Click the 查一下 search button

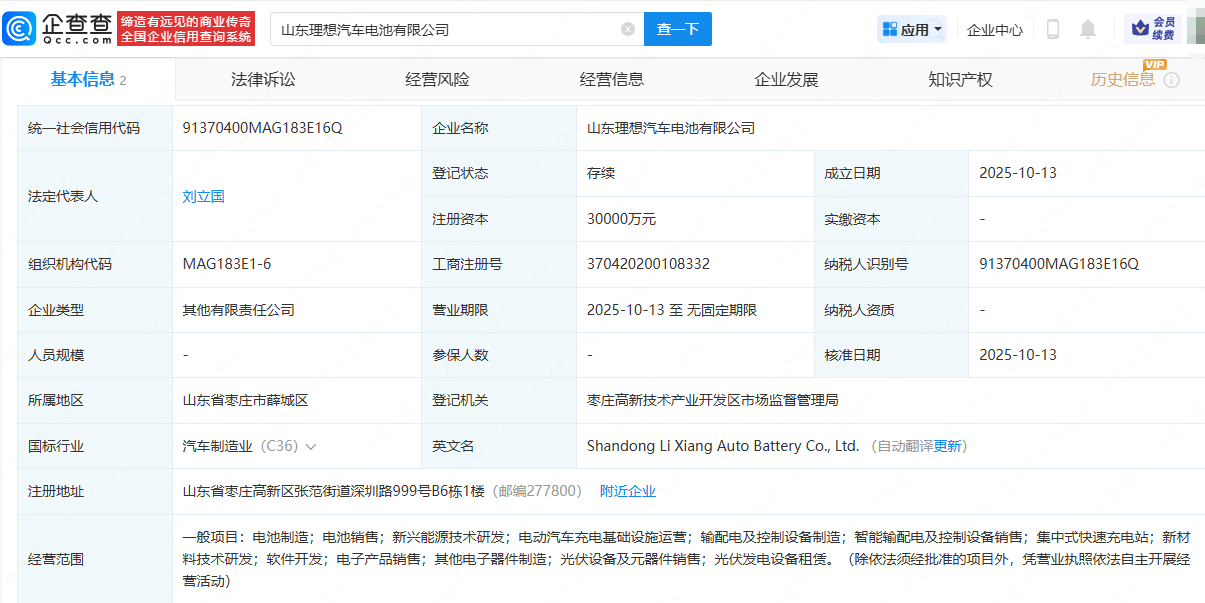(677, 29)
